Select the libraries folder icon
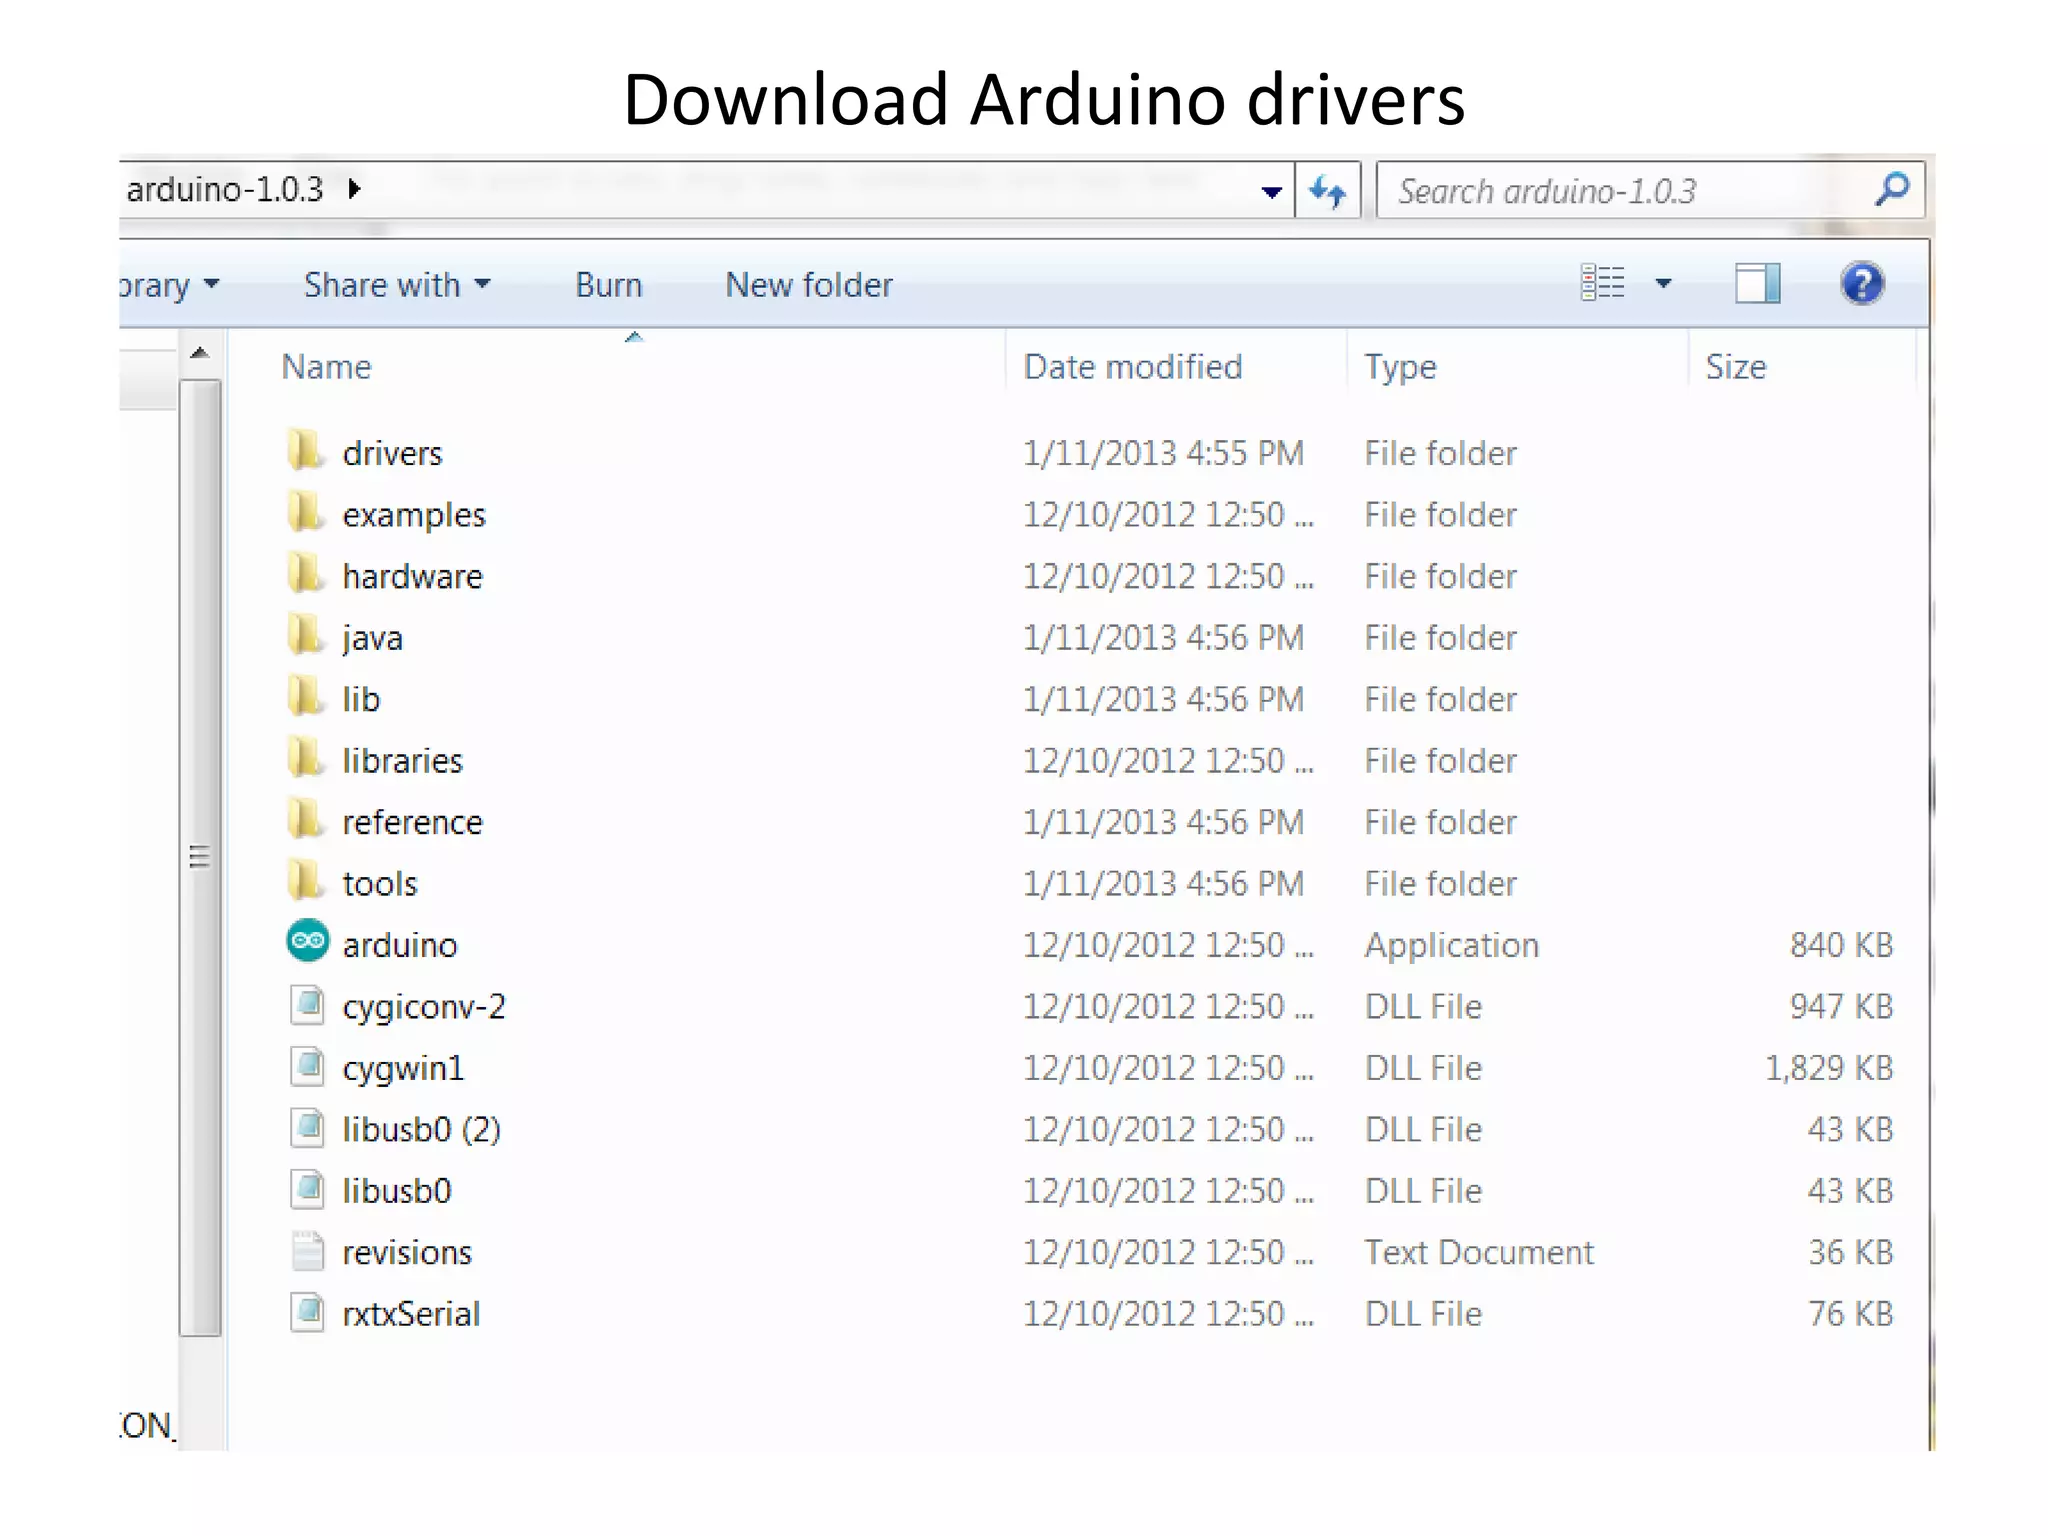The height and width of the screenshot is (1536, 2048). pos(306,759)
